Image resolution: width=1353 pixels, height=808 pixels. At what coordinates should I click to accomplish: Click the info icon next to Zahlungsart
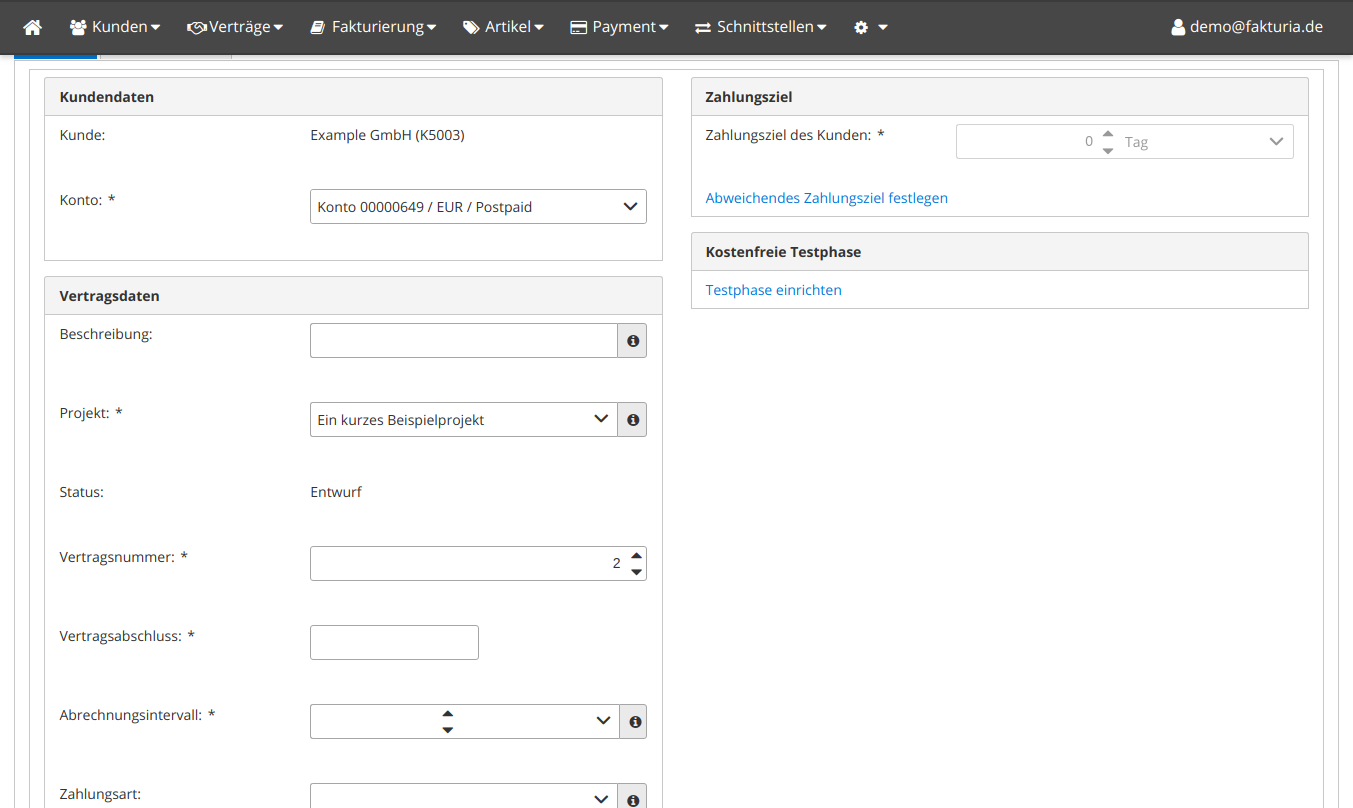tap(632, 799)
